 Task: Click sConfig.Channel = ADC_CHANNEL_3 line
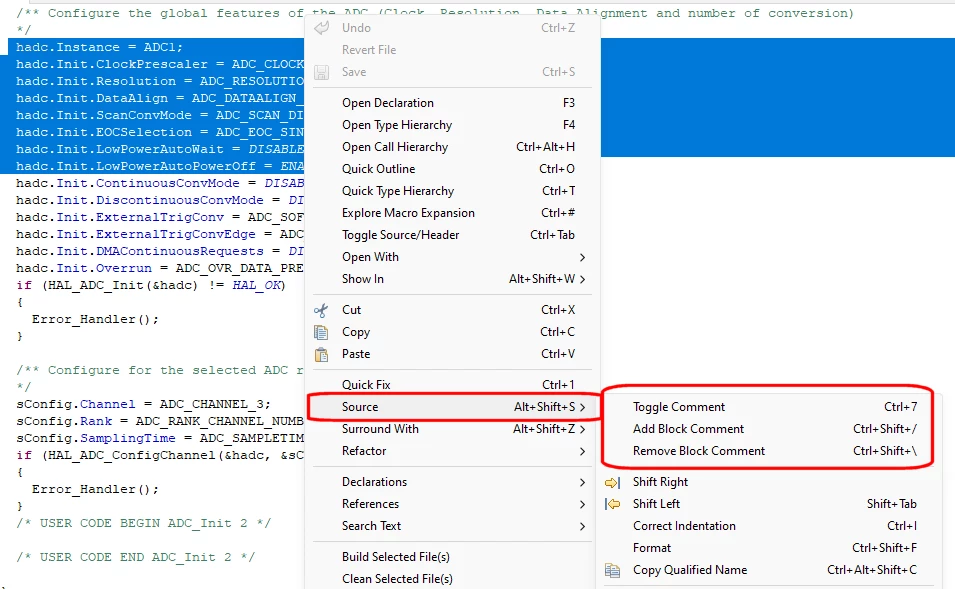143,404
